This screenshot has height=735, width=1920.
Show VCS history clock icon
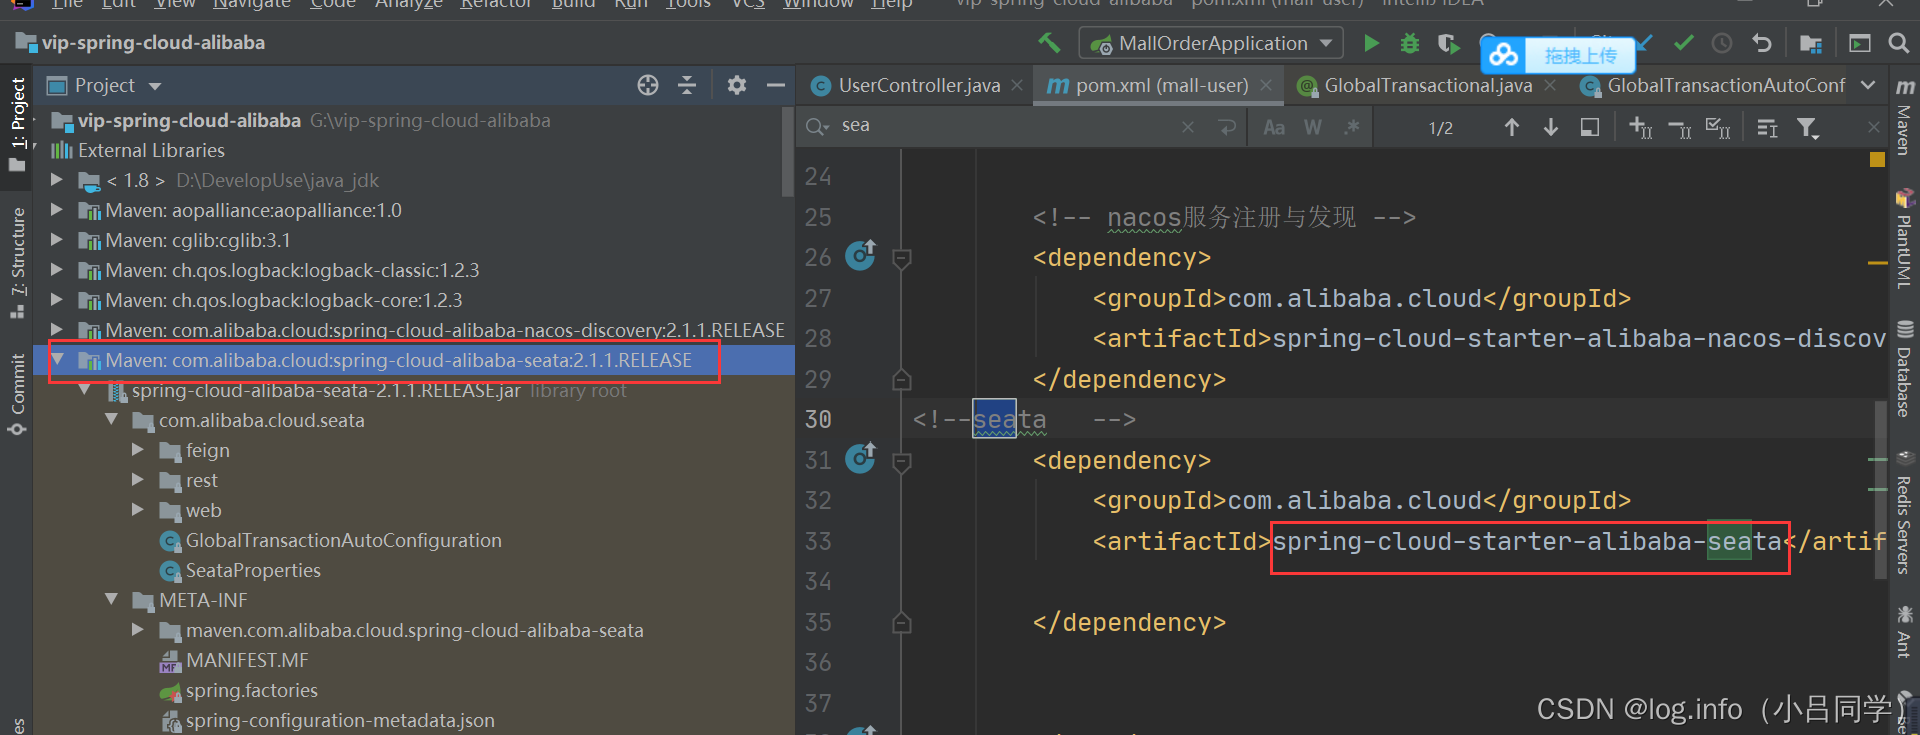[x=1722, y=43]
